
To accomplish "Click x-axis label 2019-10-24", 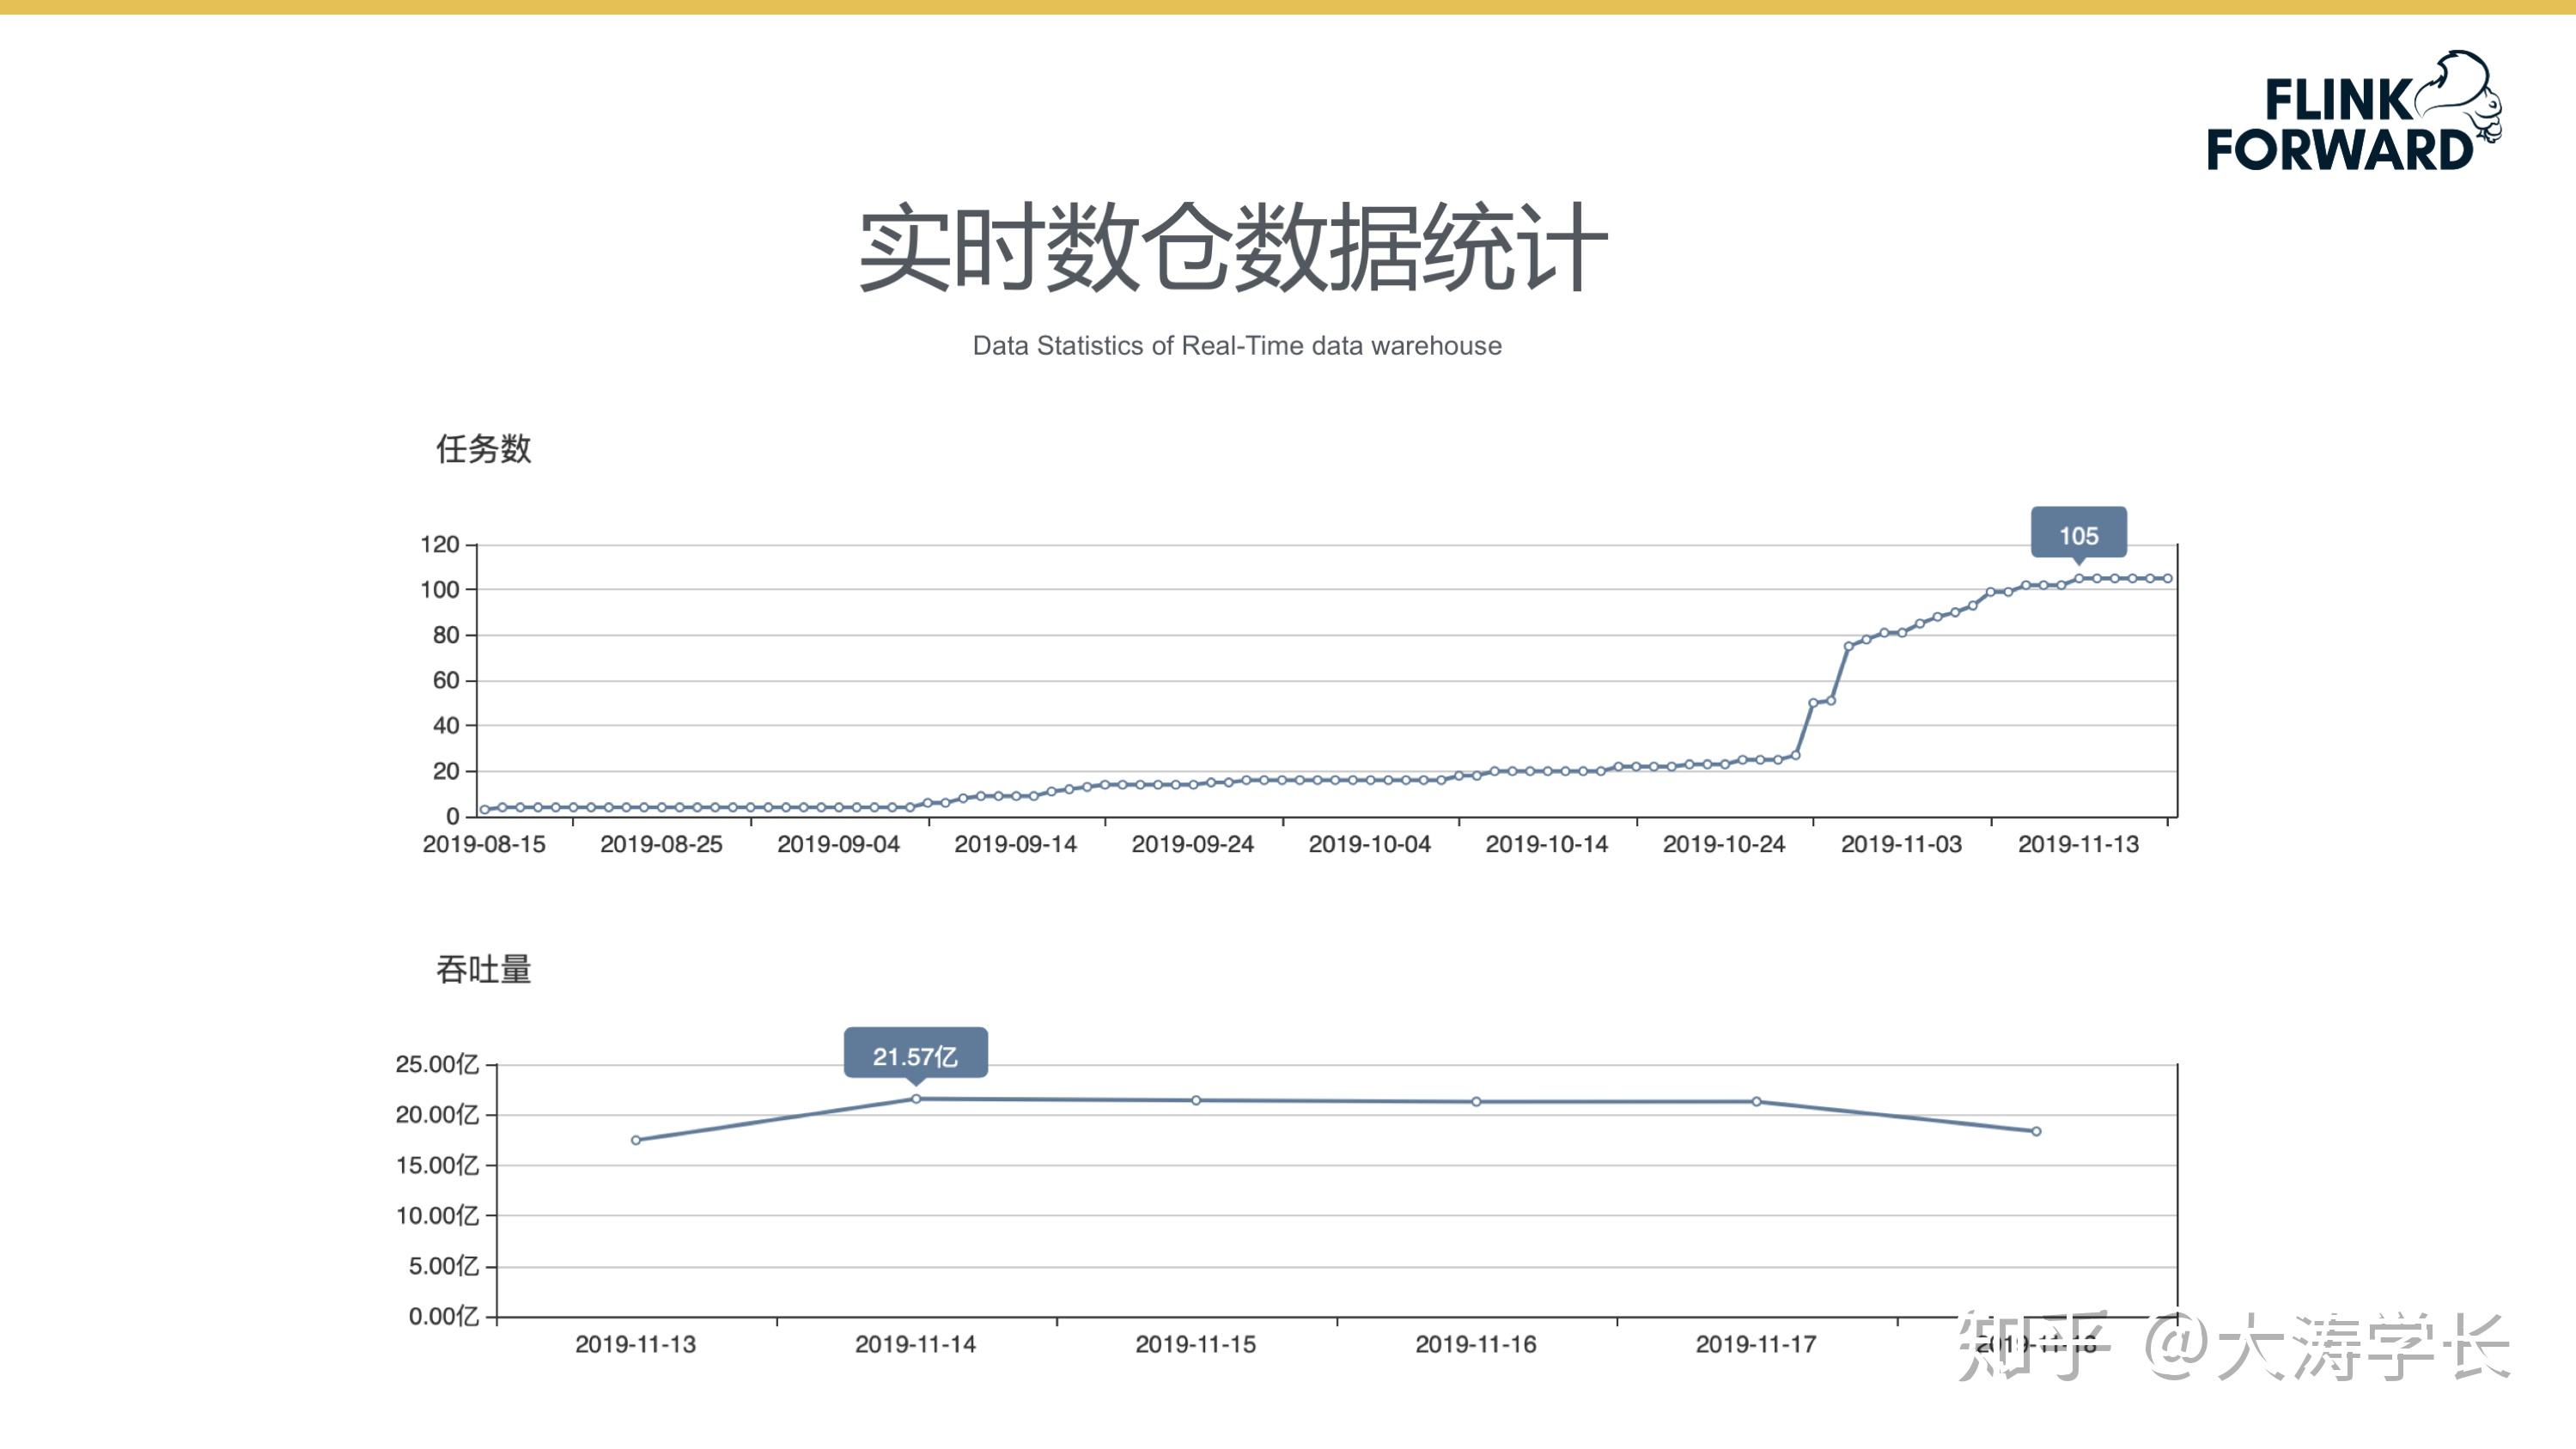I will pyautogui.click(x=1723, y=844).
